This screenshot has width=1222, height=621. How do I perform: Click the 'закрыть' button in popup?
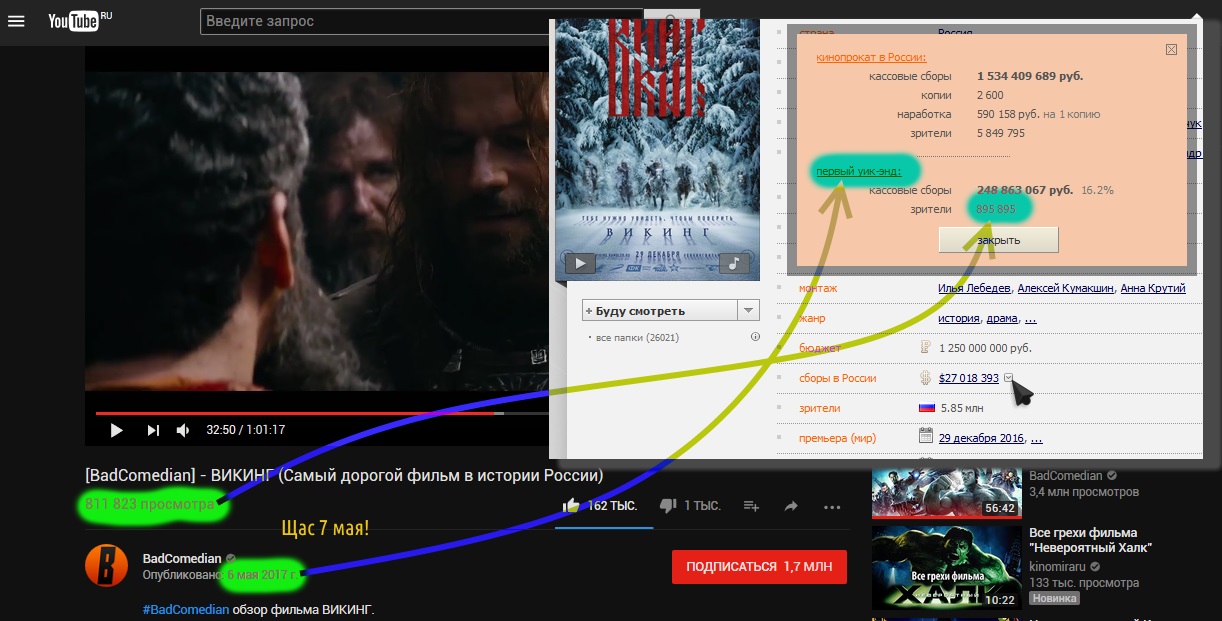pyautogui.click(x=998, y=240)
